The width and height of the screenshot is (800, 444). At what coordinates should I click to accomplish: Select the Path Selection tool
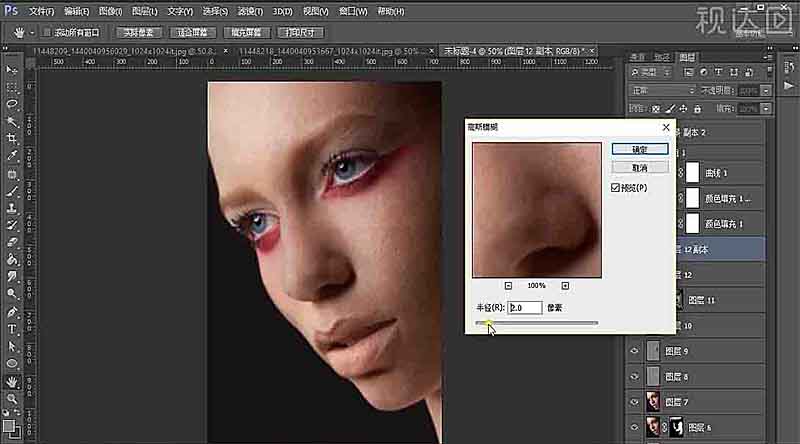(12, 347)
